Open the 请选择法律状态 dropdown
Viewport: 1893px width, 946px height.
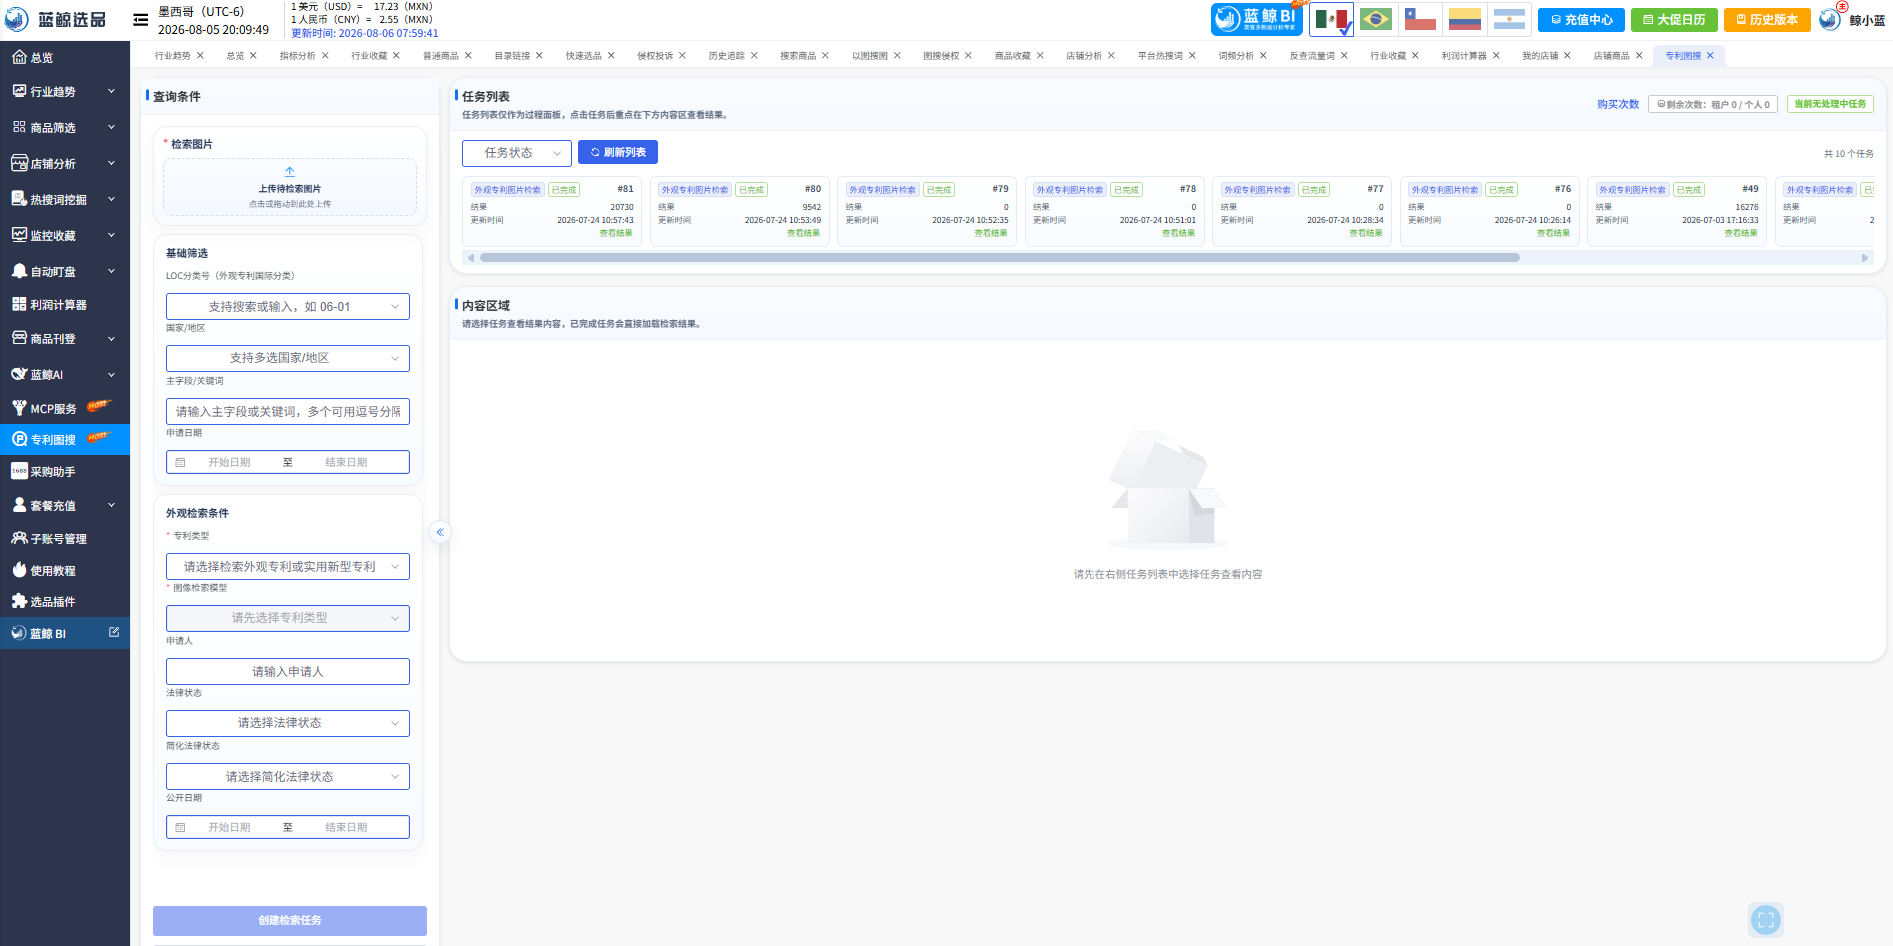(288, 723)
